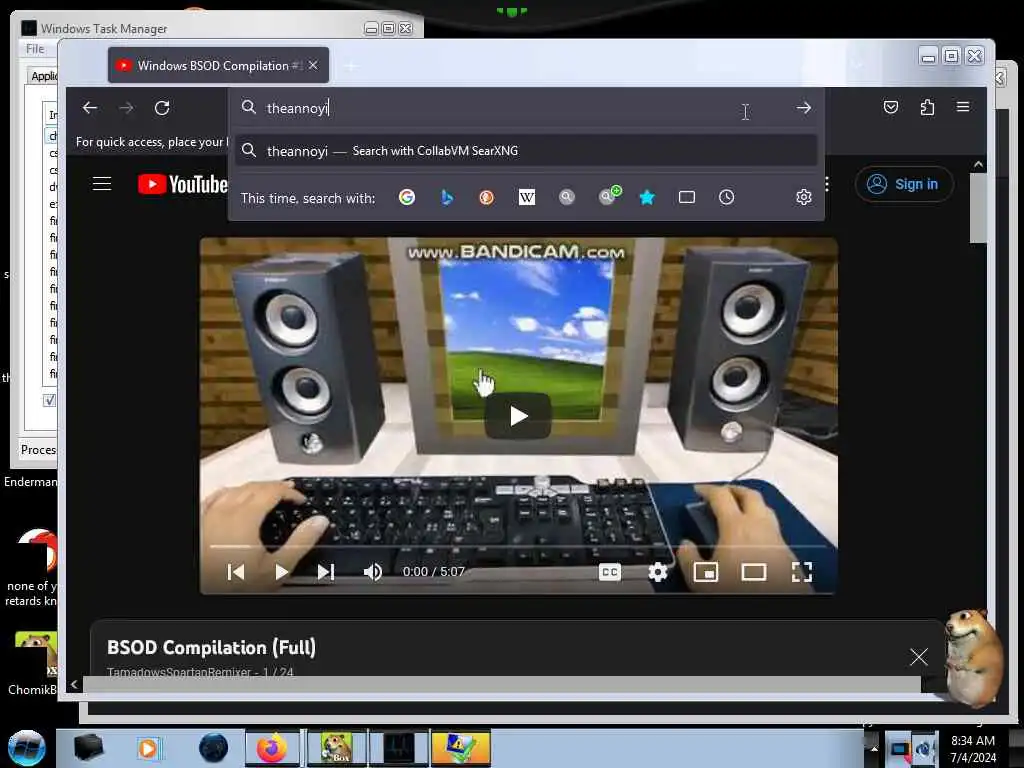Search bookmarks with the star icon
The width and height of the screenshot is (1024, 768).
coord(647,197)
